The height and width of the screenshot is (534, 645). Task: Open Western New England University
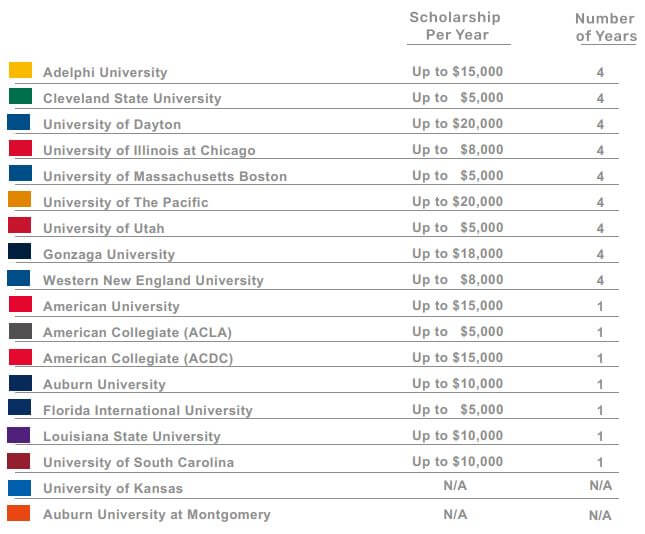[x=153, y=280]
